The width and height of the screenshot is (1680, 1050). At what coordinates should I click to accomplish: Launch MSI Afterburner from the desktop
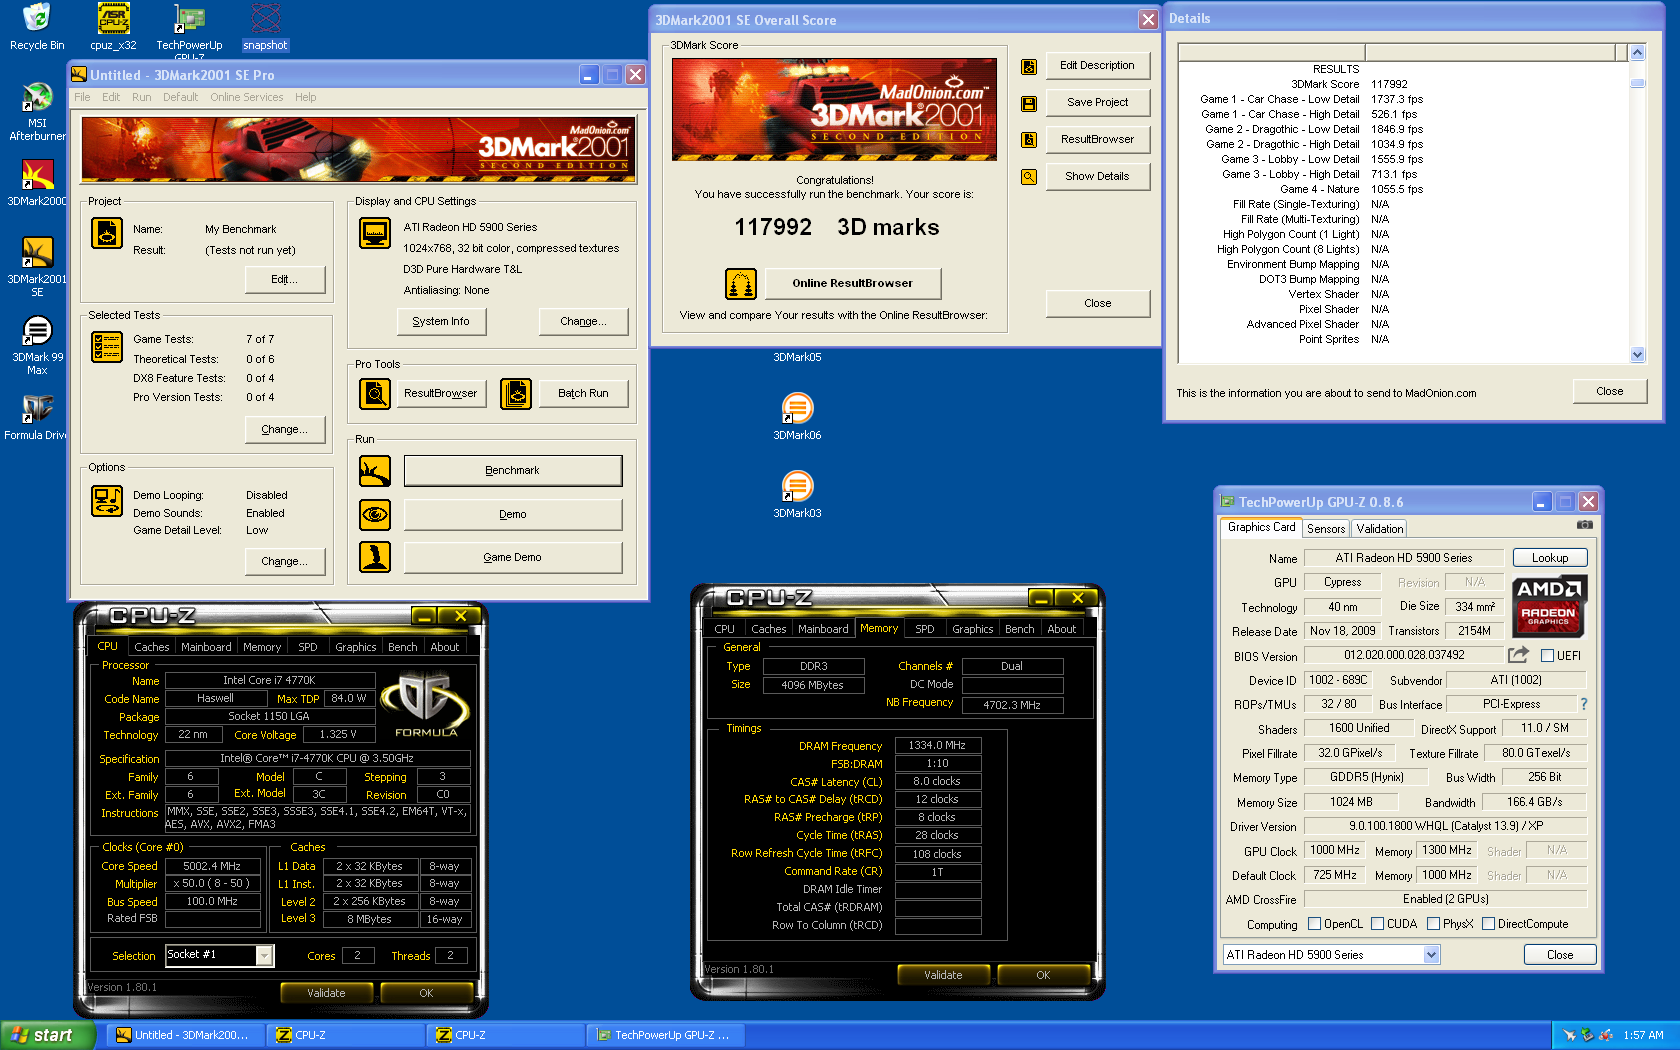tap(37, 111)
